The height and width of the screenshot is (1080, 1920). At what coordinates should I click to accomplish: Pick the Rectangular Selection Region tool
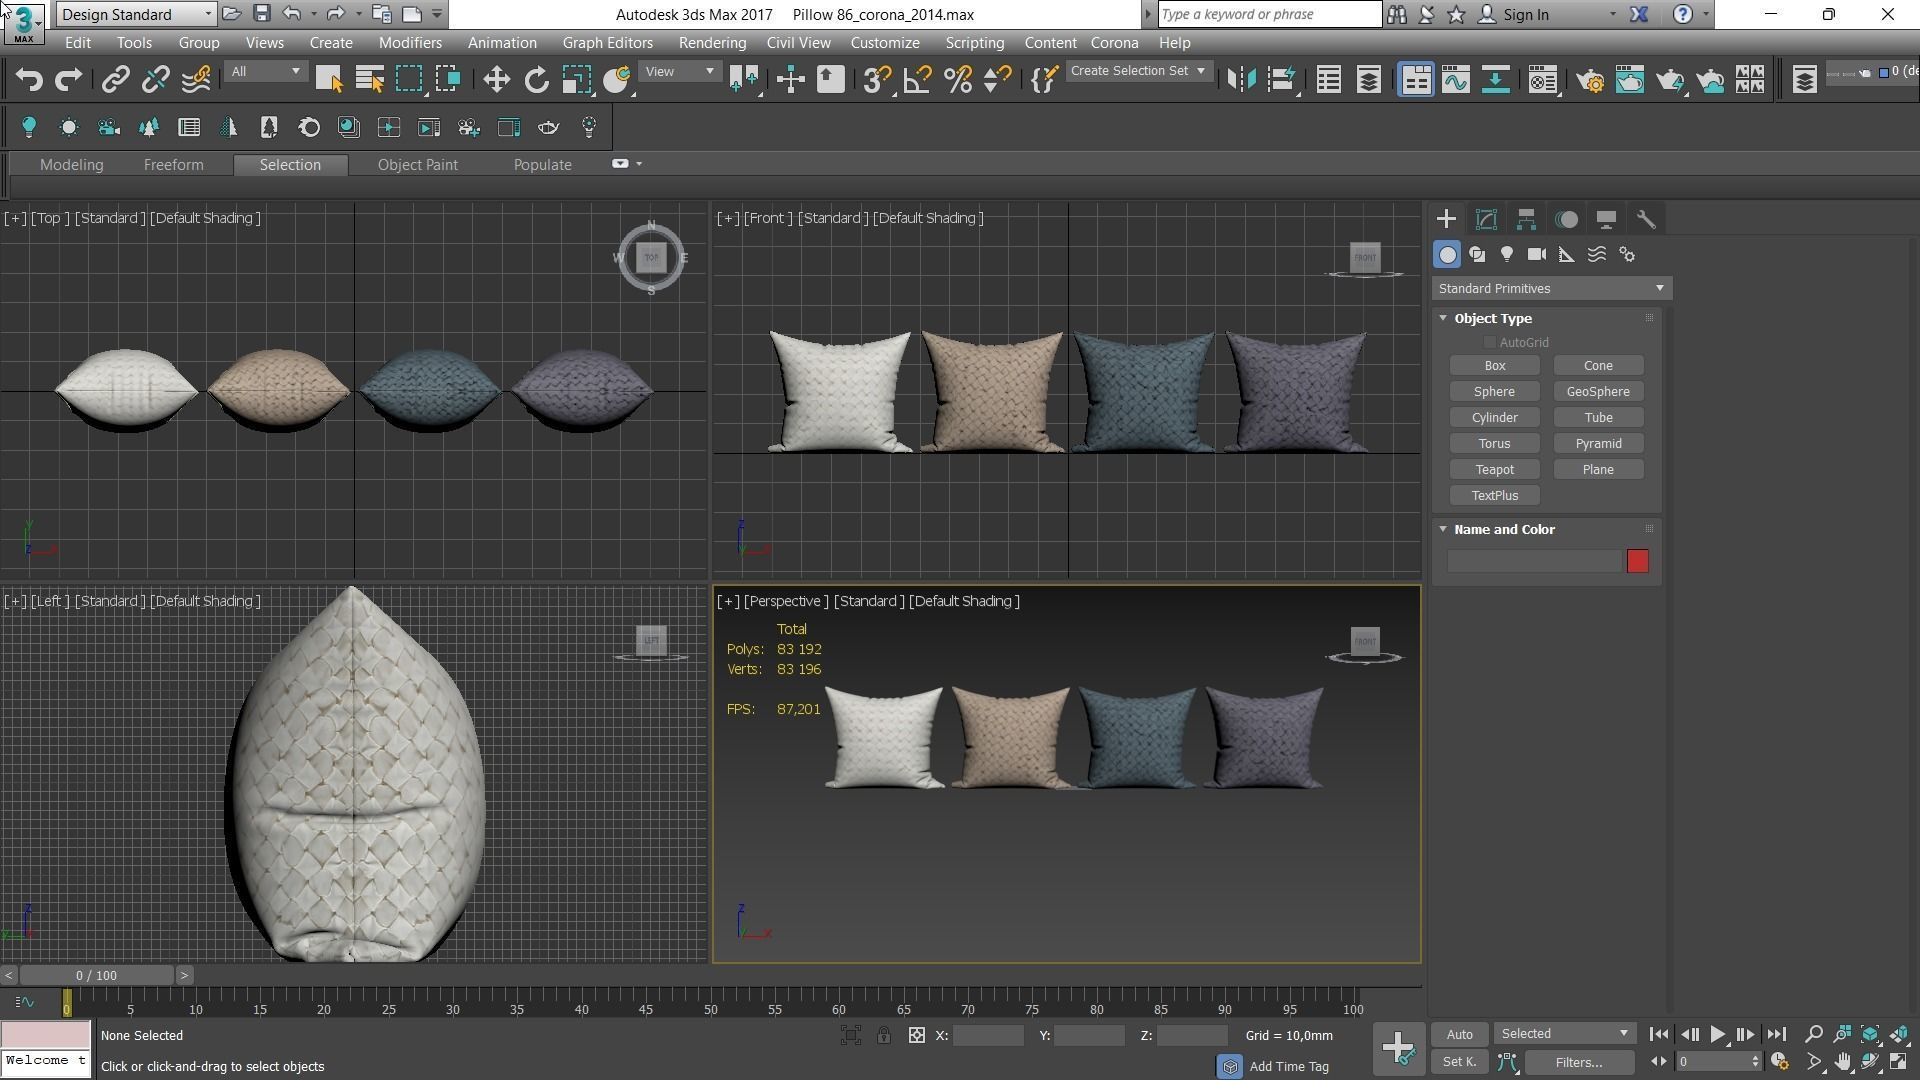[x=409, y=79]
